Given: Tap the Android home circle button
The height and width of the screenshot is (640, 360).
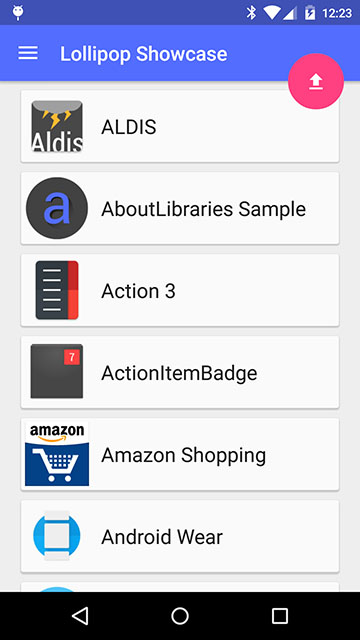Looking at the screenshot, I should [x=180, y=616].
